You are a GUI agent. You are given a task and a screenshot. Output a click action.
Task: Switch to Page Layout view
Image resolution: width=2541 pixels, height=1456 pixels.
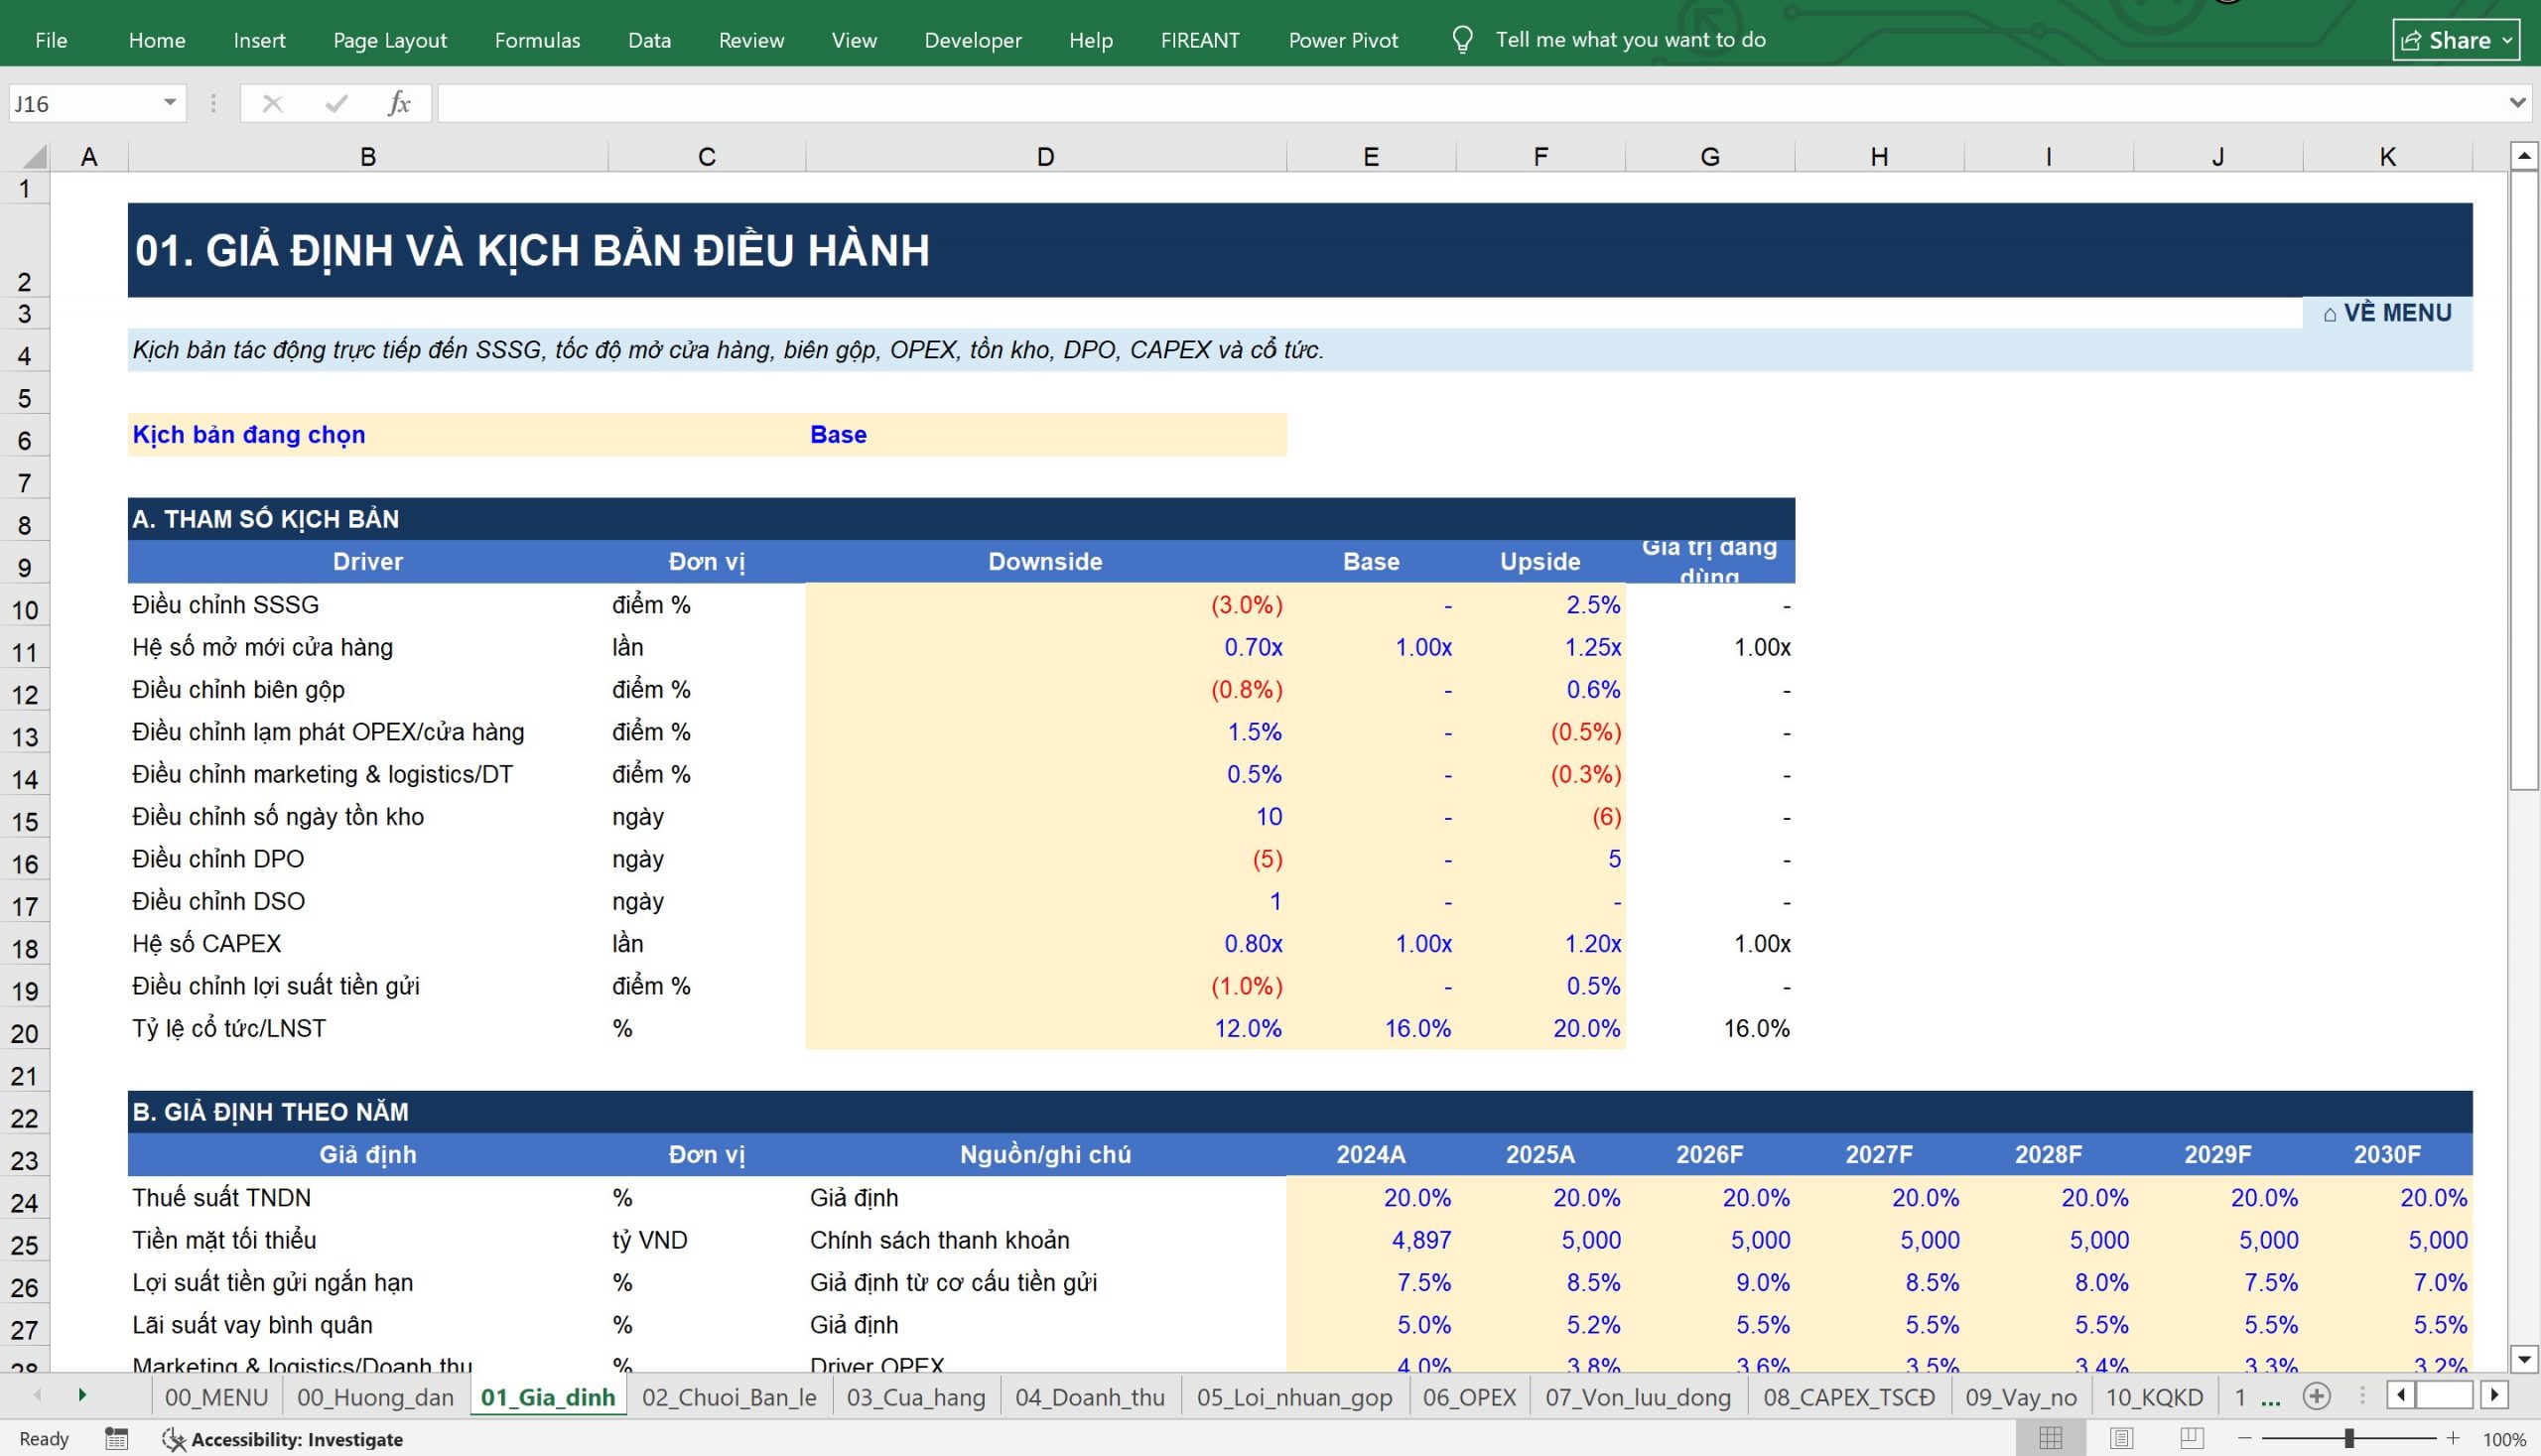click(2121, 1438)
